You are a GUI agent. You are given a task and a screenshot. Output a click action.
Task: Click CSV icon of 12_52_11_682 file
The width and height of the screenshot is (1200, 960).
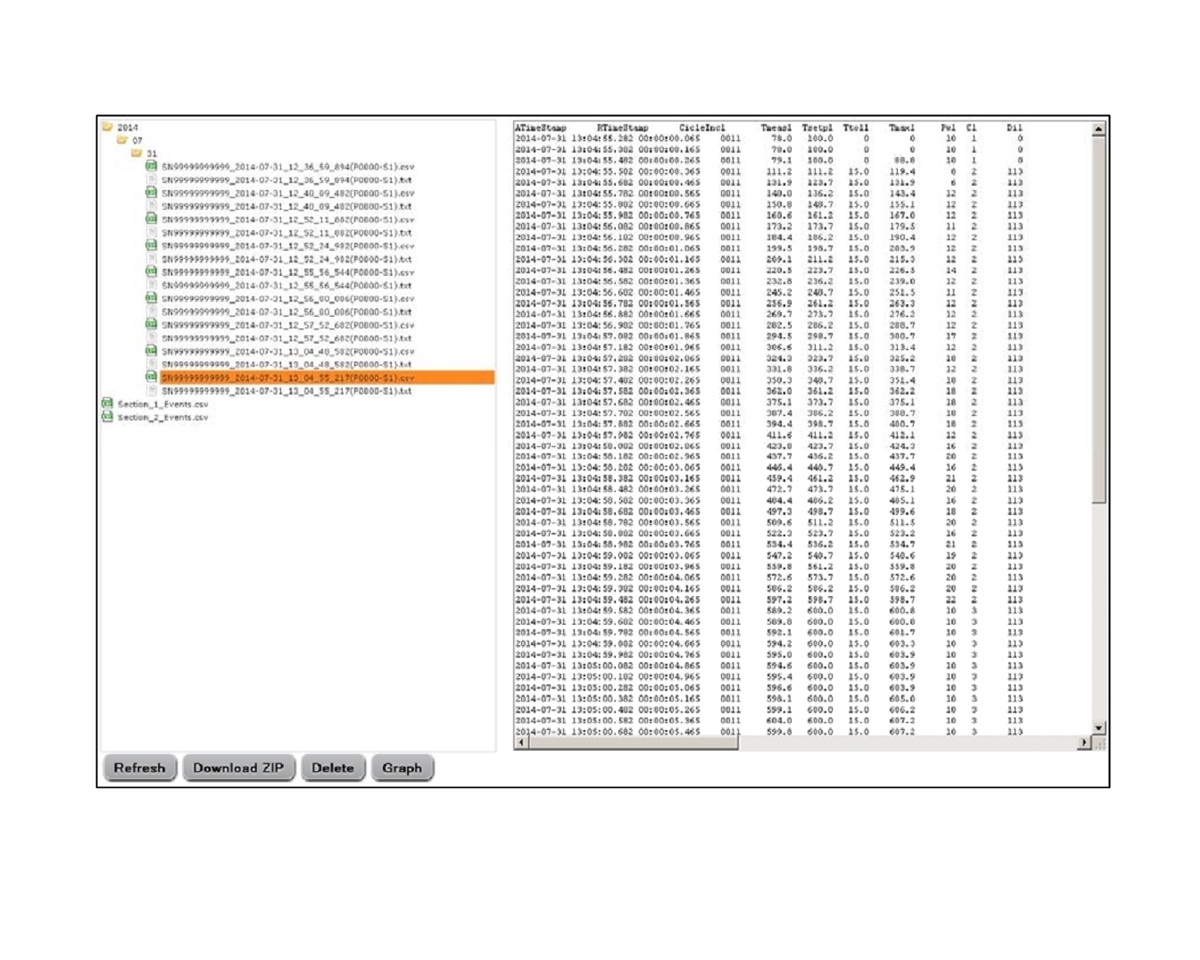pos(151,218)
